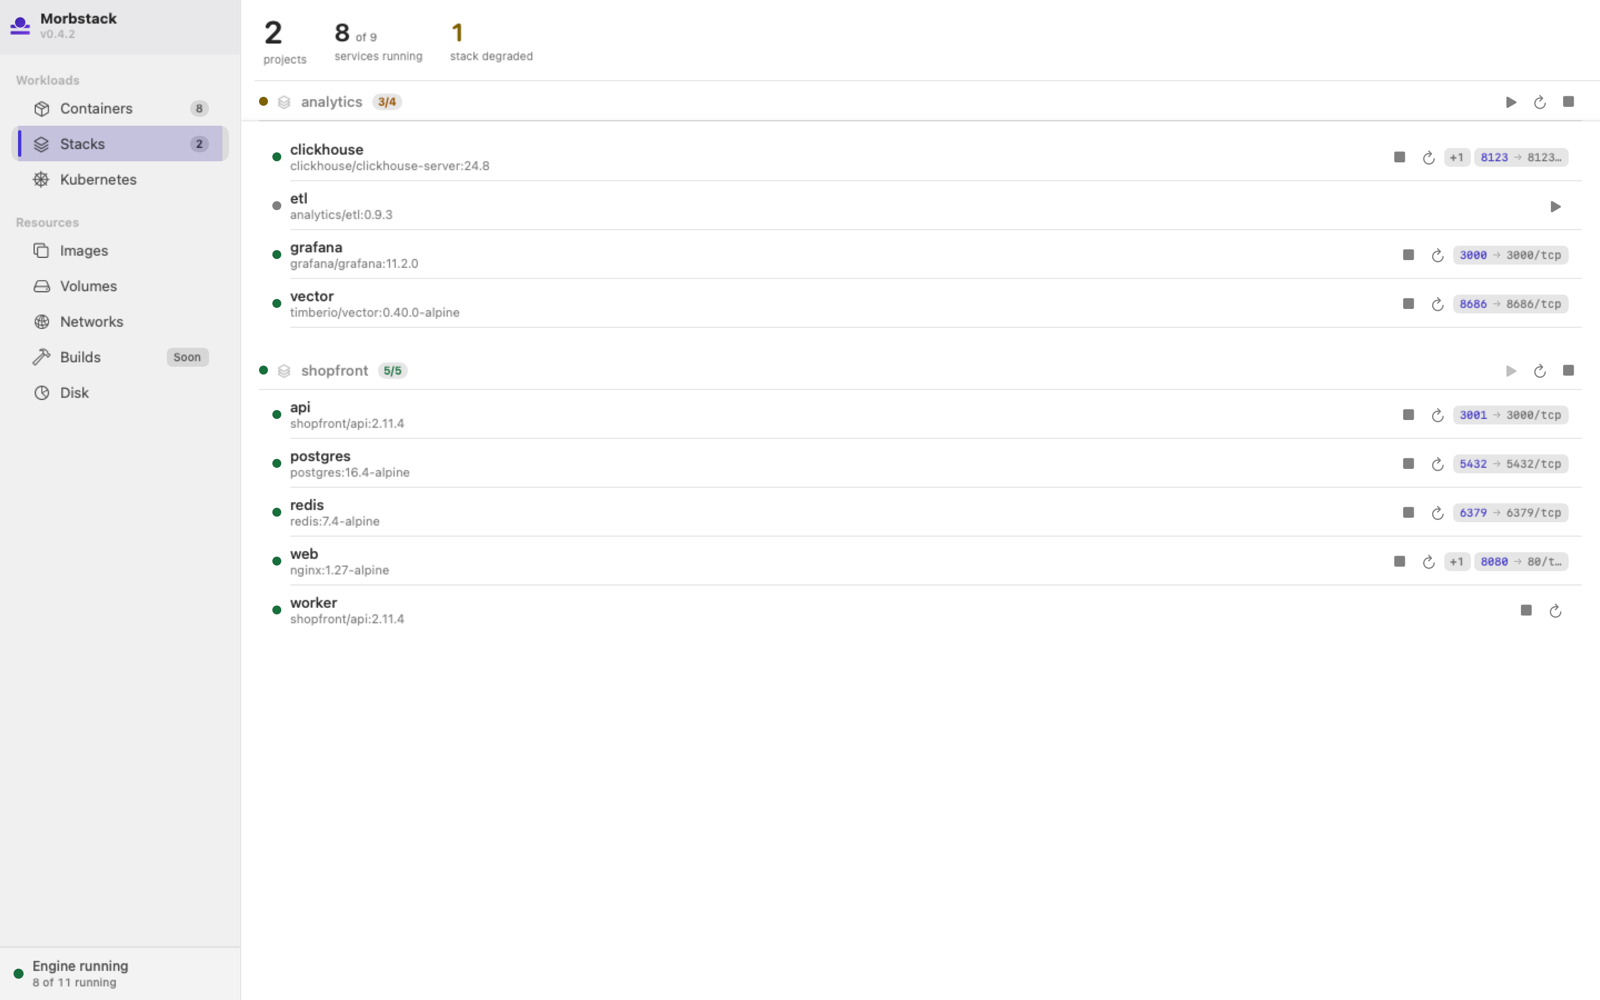The width and height of the screenshot is (1600, 1000).
Task: Open grafana port 3000 mapping
Action: click(1510, 256)
